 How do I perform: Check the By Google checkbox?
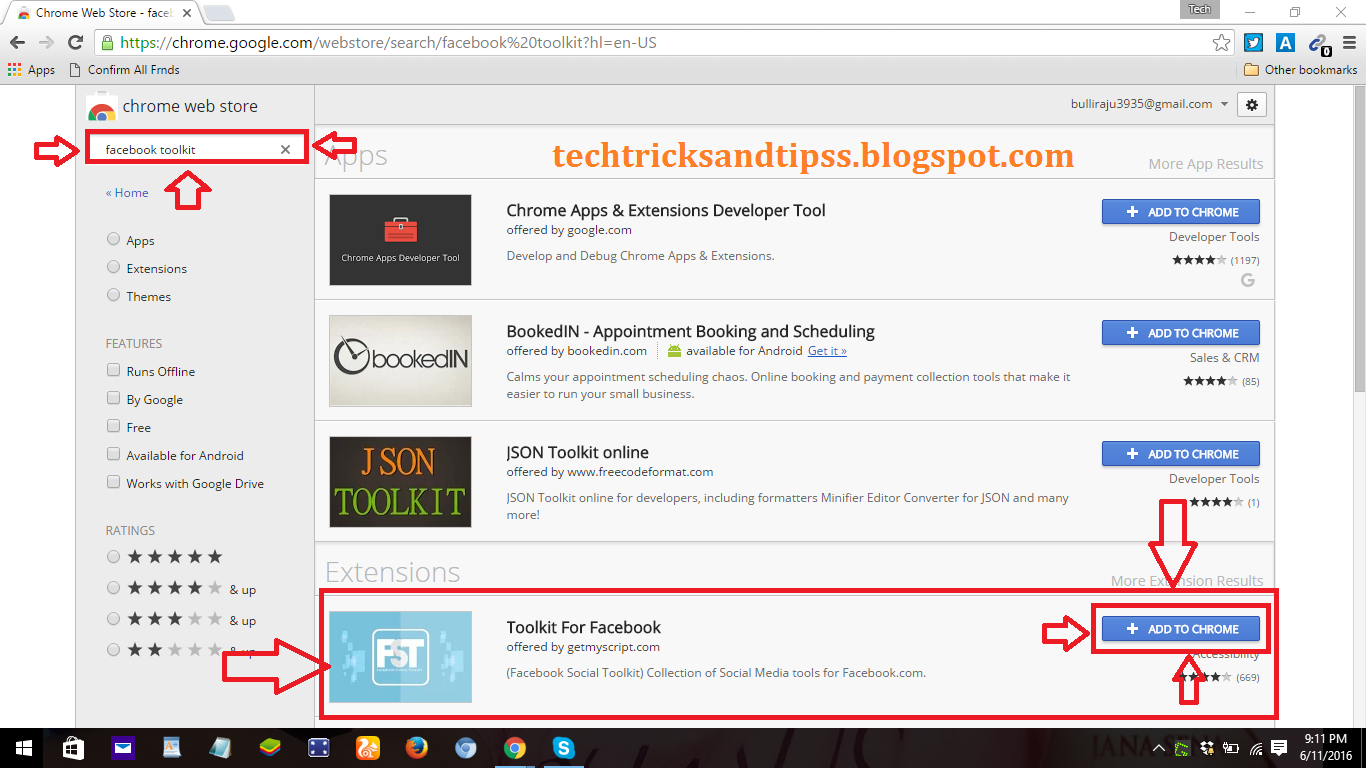point(113,398)
